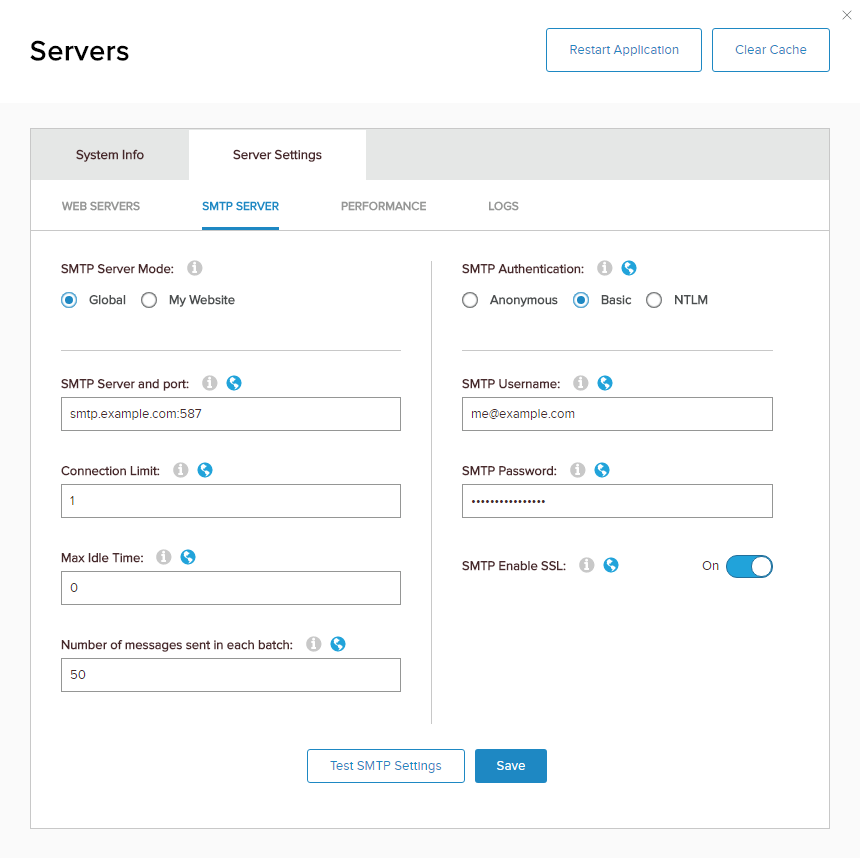Select Global SMTP server mode
The image size is (860, 858).
click(69, 300)
